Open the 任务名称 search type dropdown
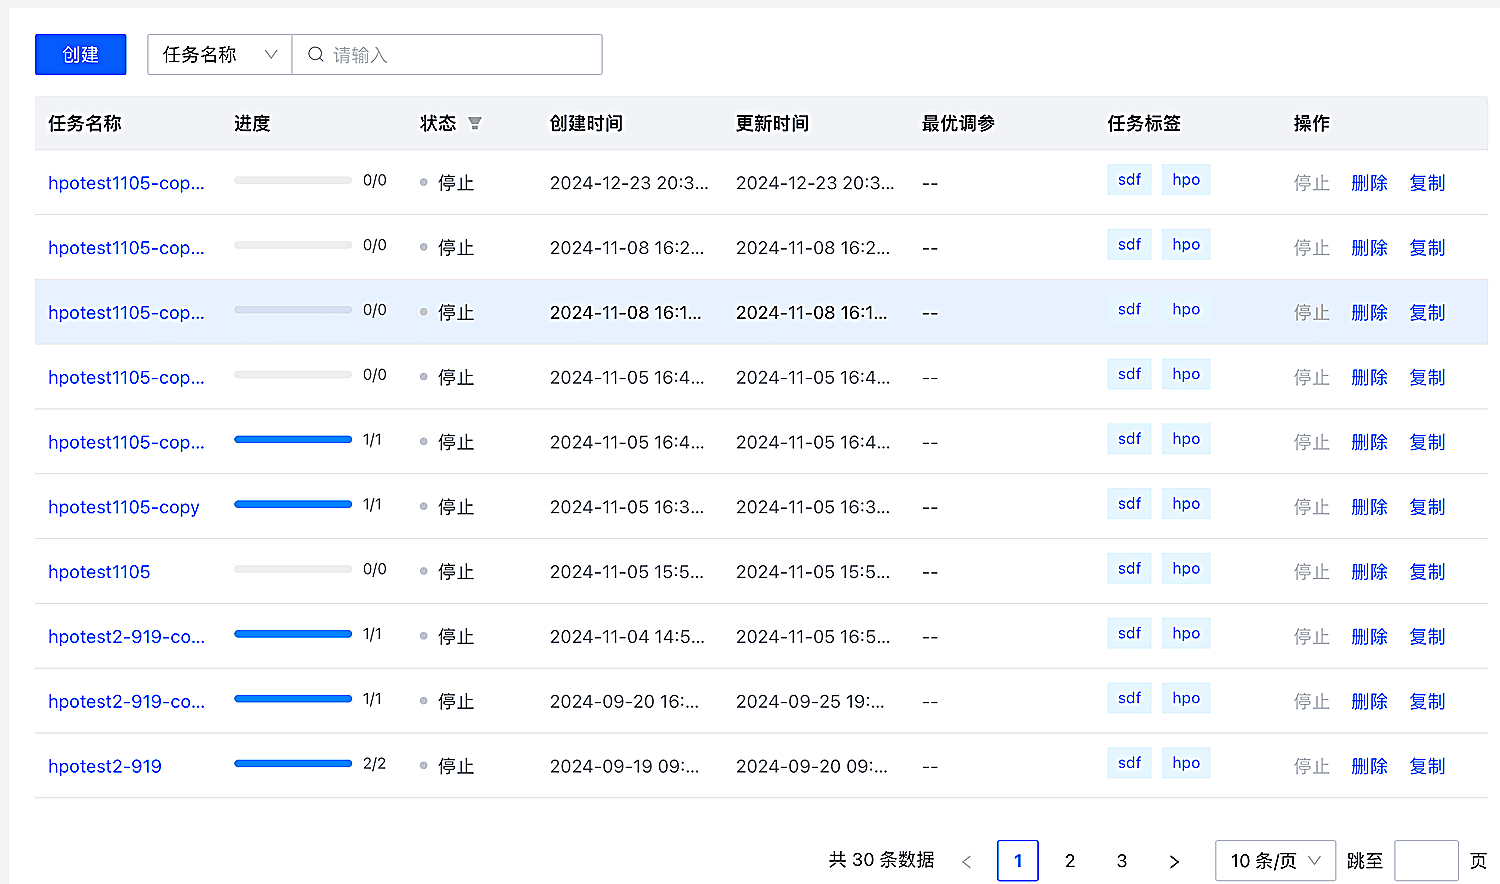The width and height of the screenshot is (1500, 884). pos(219,54)
